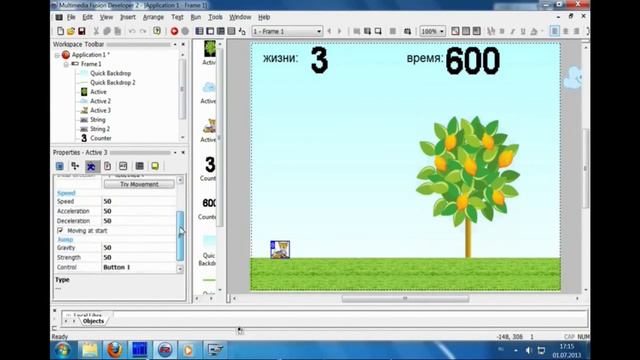Collapse the Frame 1 tree node

click(66, 64)
